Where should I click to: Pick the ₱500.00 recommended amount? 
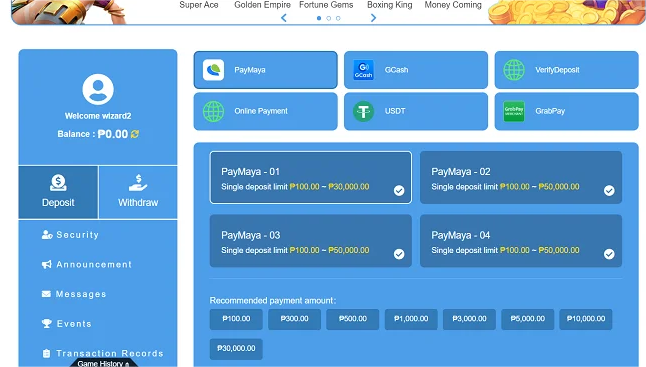353,319
